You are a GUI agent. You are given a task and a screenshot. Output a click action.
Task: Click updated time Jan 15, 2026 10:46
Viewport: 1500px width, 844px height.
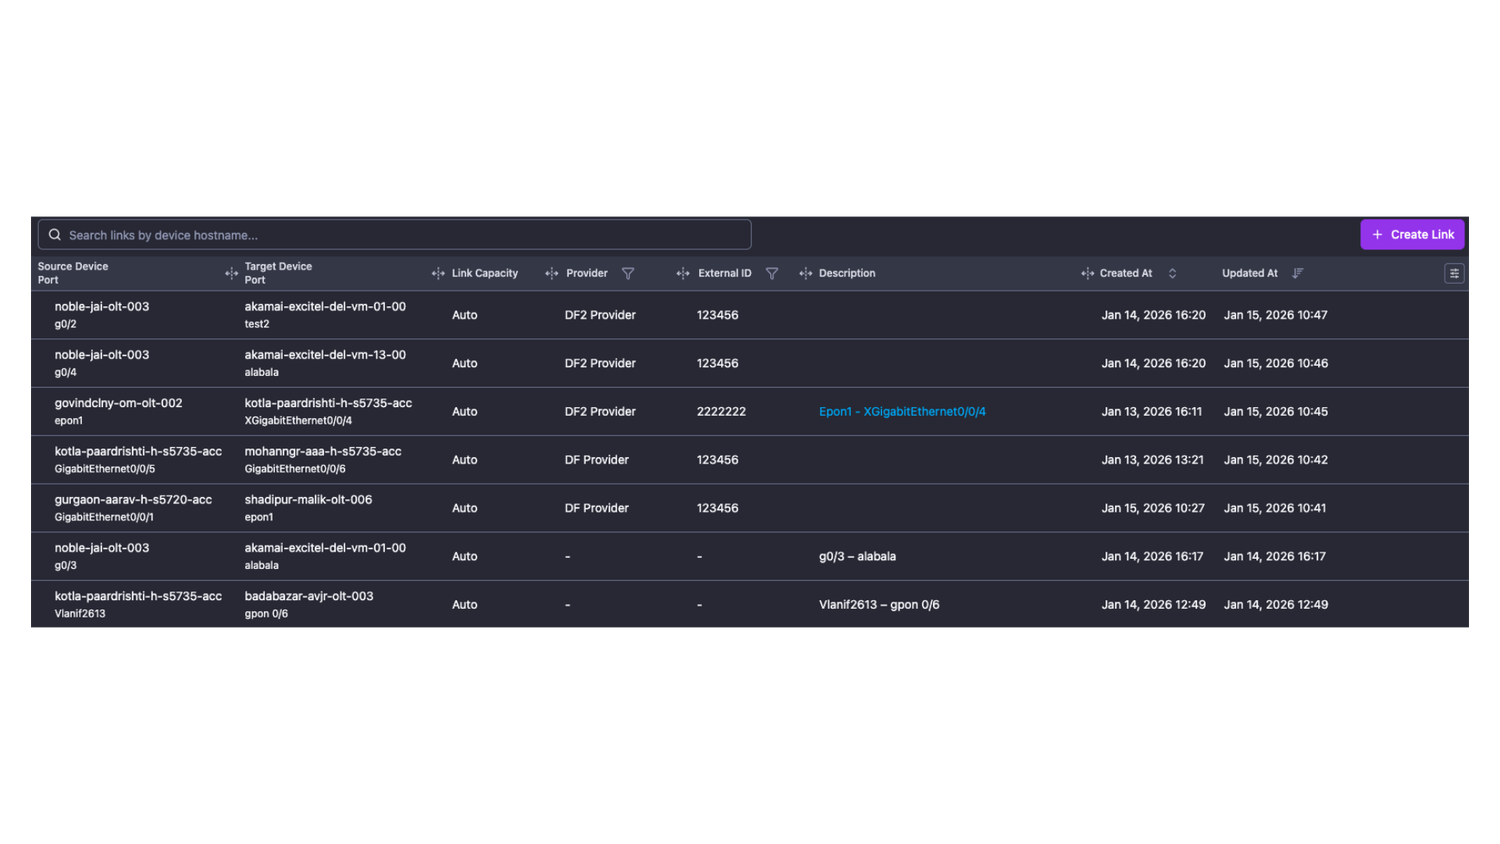(x=1275, y=363)
